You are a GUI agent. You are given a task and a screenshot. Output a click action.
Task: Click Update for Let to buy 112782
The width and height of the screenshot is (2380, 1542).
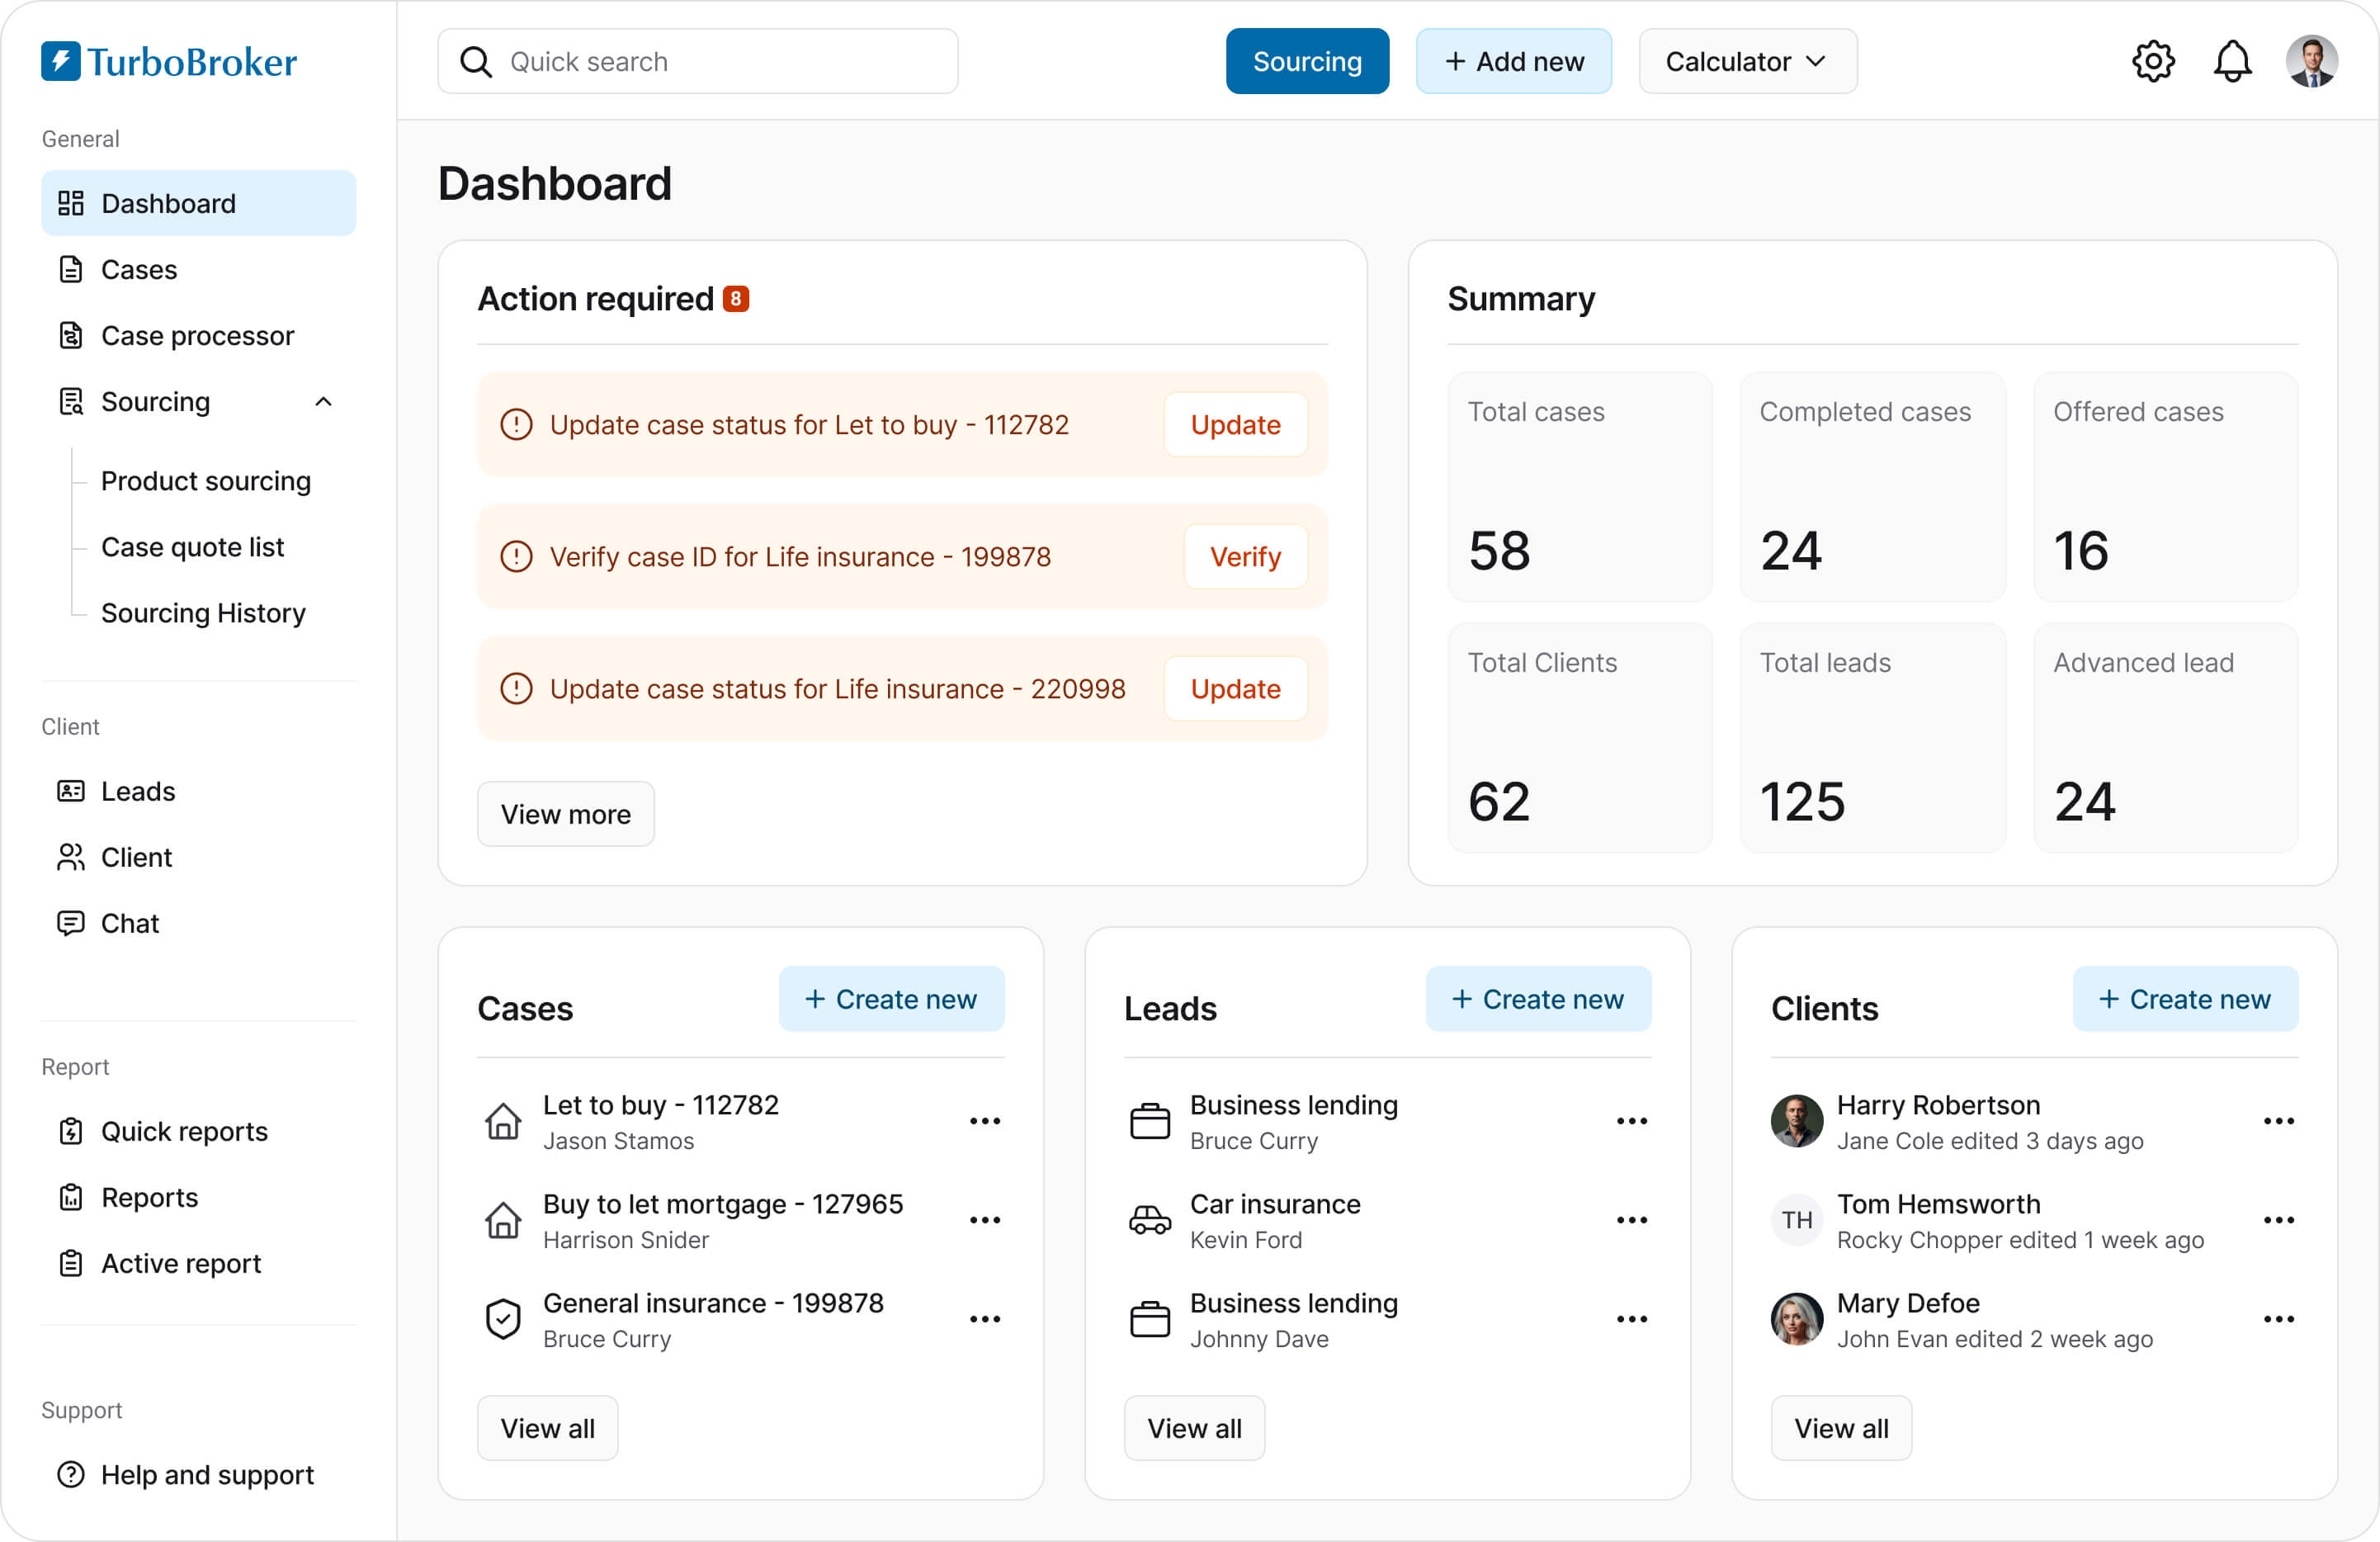point(1236,425)
